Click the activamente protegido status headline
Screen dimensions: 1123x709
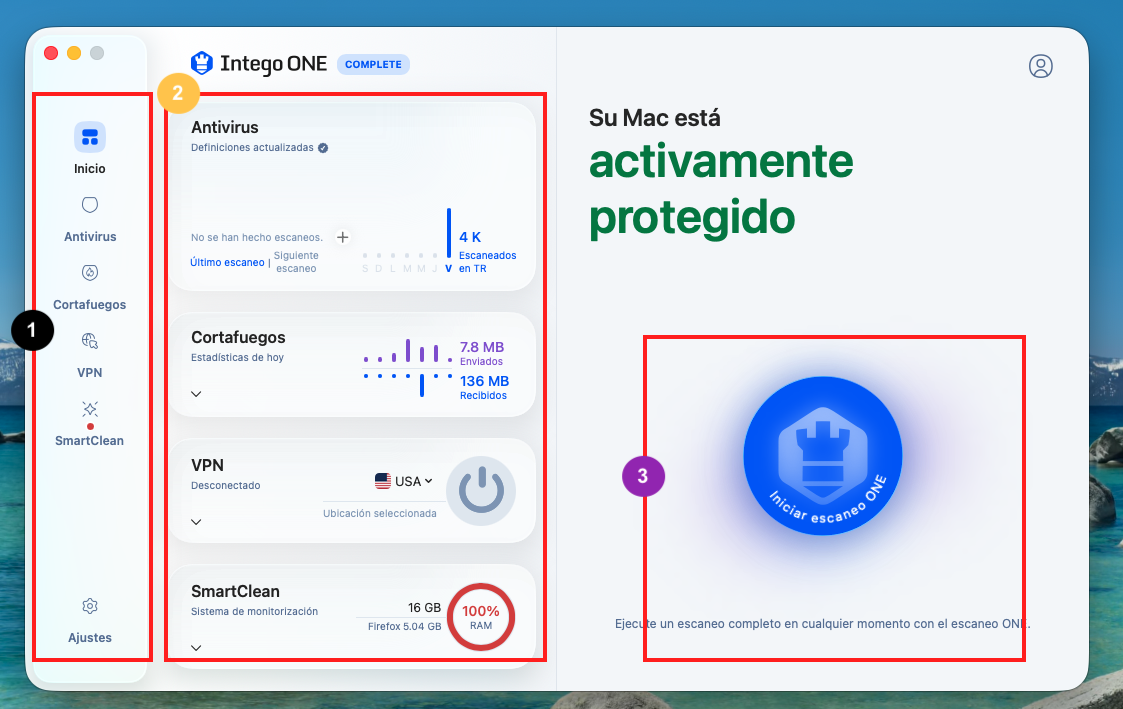click(721, 189)
